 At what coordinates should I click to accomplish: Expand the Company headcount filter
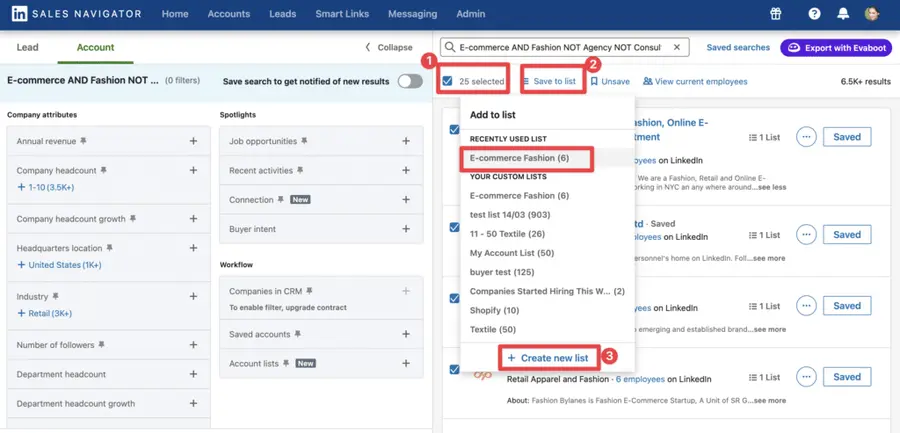pyautogui.click(x=193, y=171)
